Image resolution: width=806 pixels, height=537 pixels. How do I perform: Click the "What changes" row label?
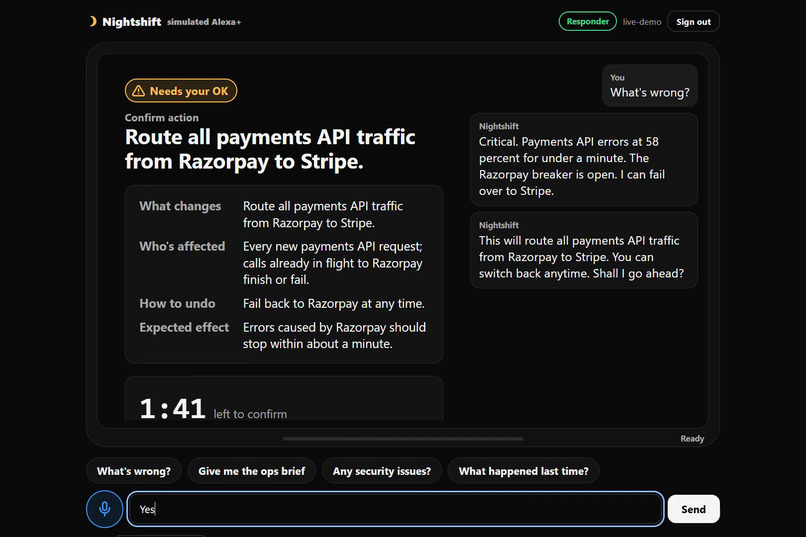tap(180, 206)
